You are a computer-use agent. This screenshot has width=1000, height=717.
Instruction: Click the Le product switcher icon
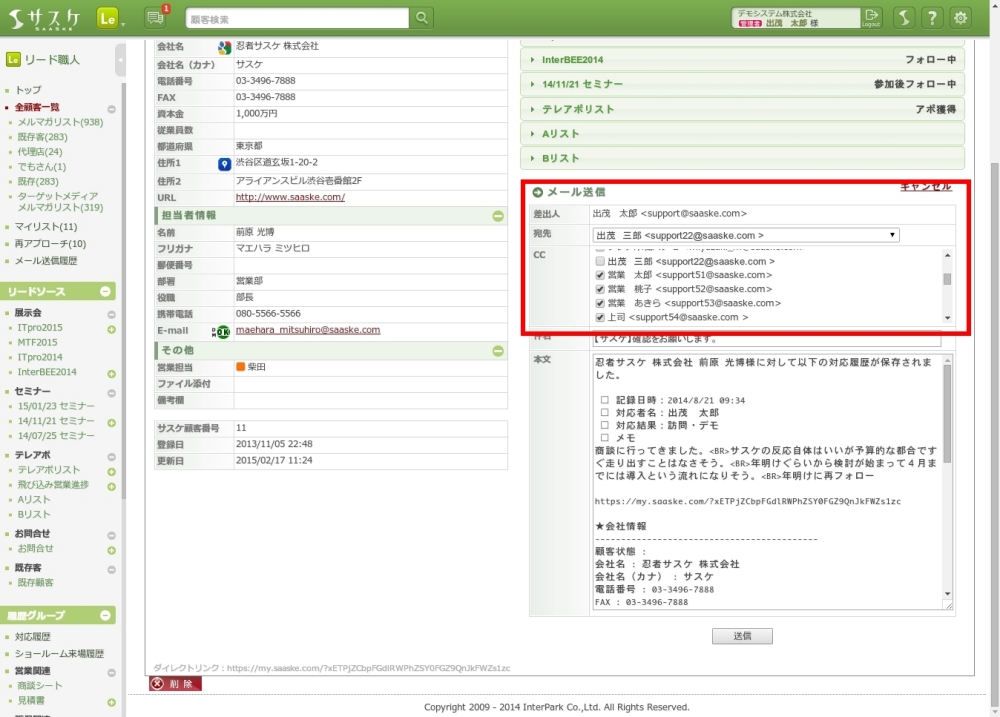point(108,18)
